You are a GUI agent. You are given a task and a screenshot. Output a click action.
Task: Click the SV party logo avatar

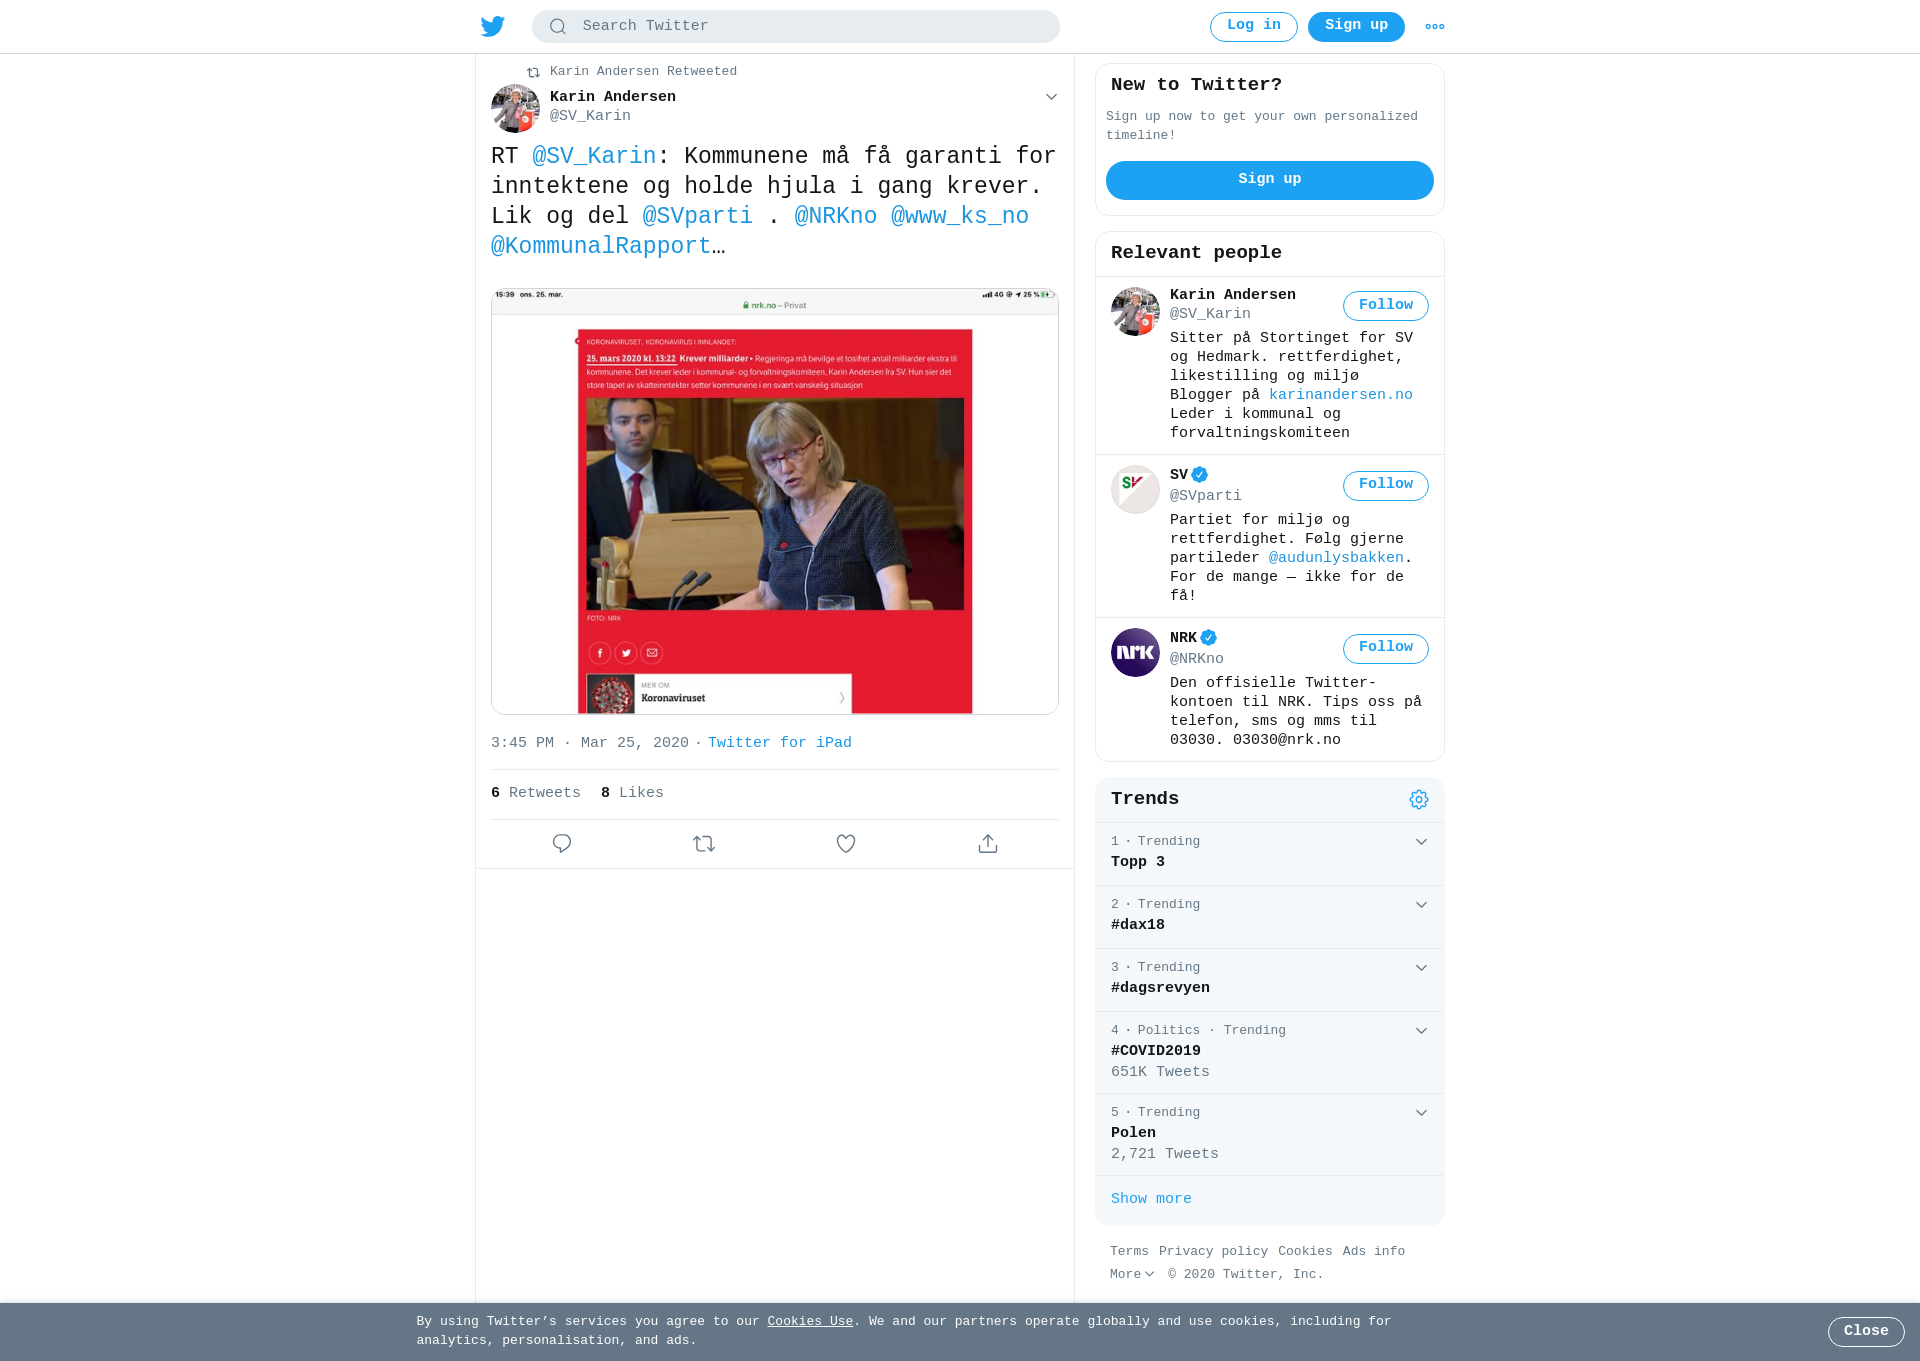coord(1135,489)
